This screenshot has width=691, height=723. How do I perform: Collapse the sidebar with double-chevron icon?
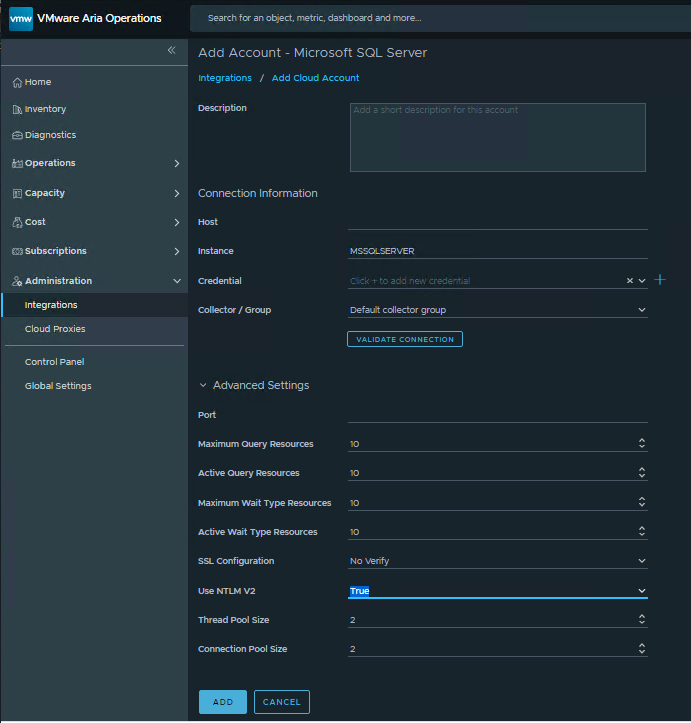click(171, 50)
